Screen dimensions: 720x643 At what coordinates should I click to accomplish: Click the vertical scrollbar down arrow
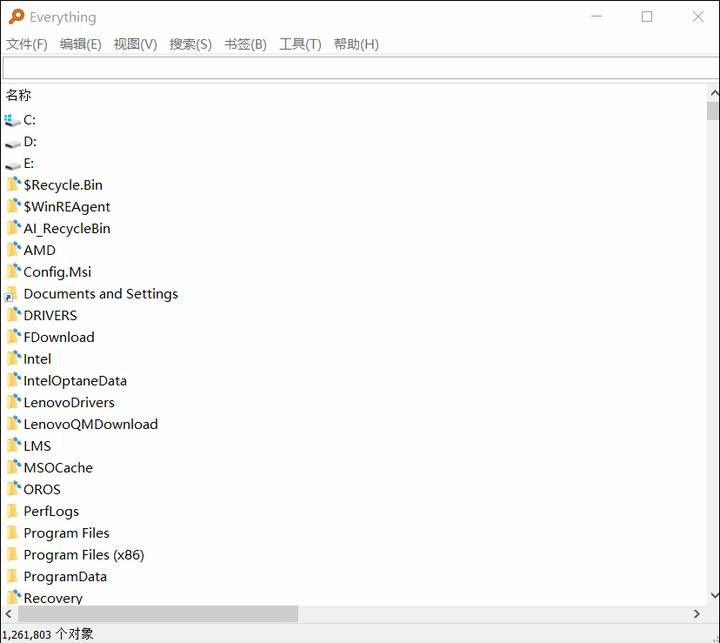tap(714, 595)
